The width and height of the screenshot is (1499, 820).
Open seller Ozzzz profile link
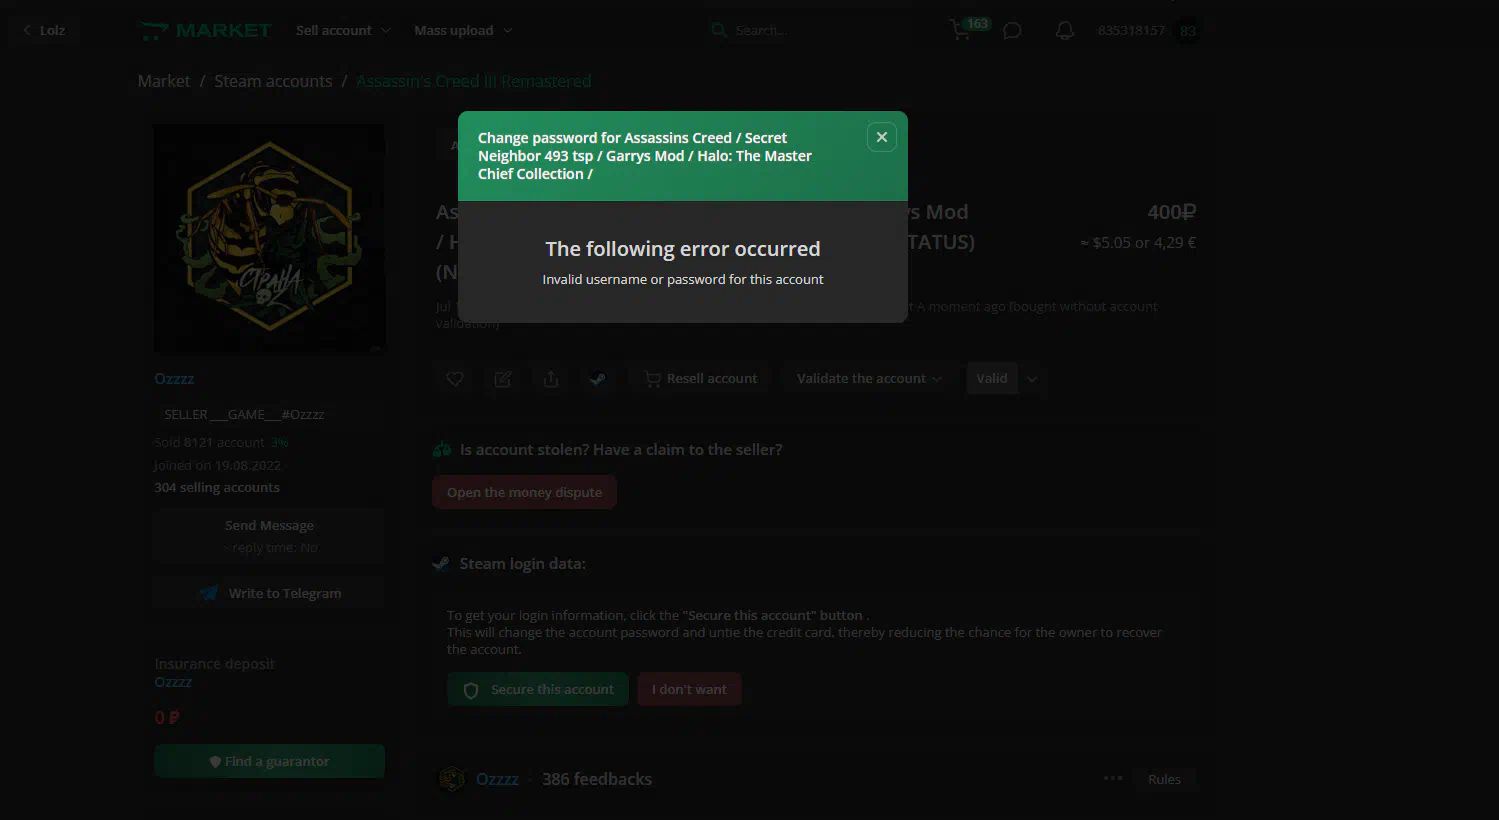click(174, 378)
